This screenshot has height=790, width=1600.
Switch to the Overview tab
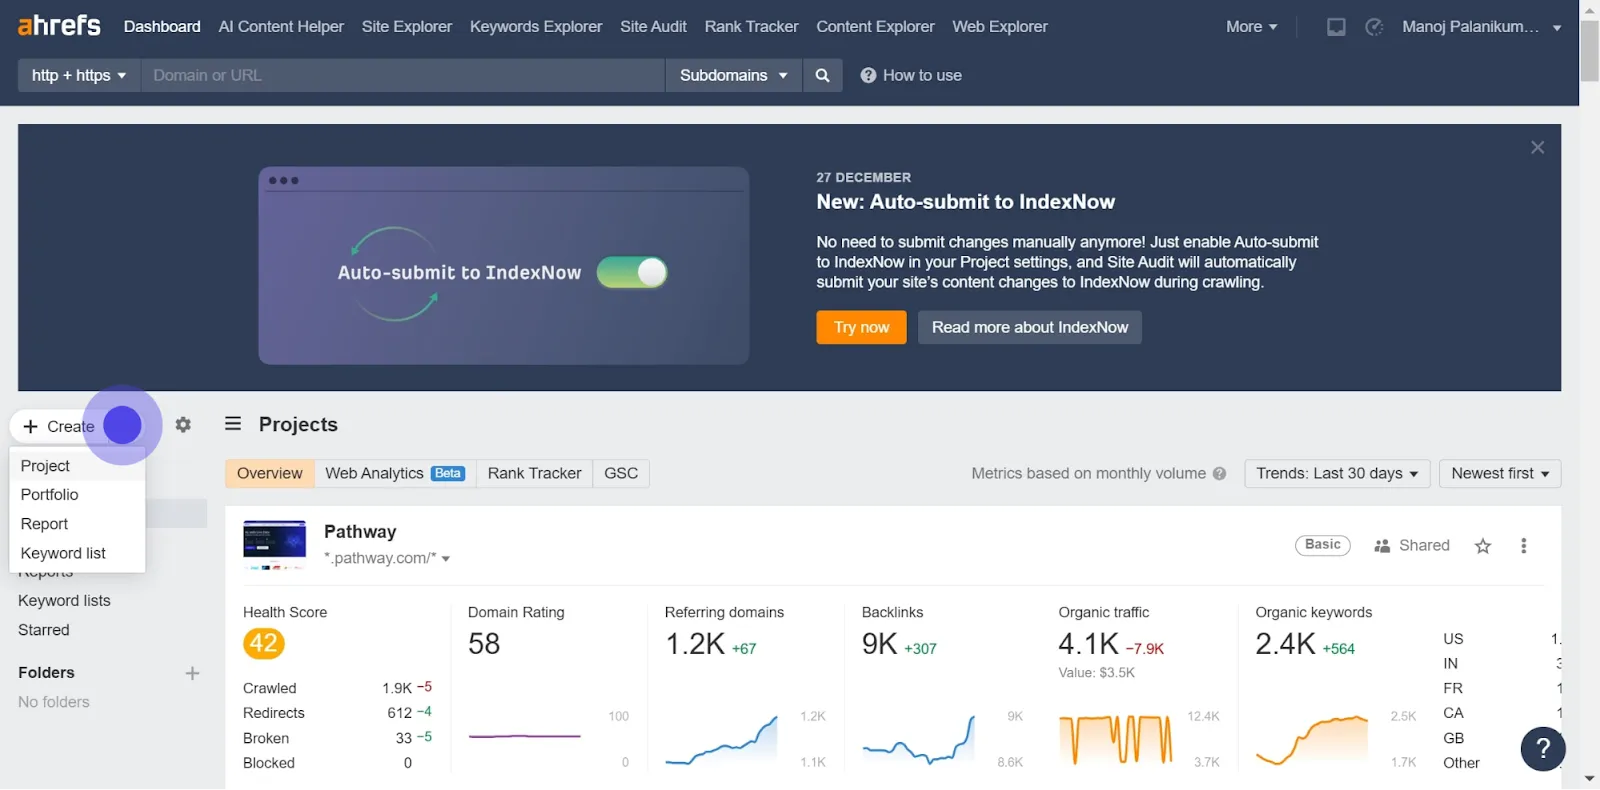(269, 474)
